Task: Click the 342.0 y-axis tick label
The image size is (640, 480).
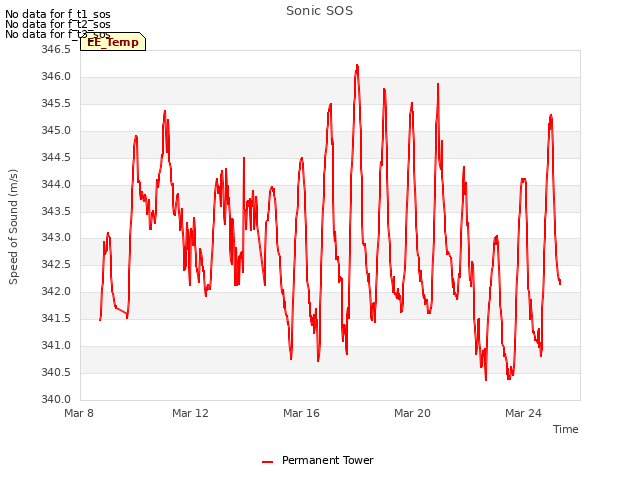Action: point(56,291)
